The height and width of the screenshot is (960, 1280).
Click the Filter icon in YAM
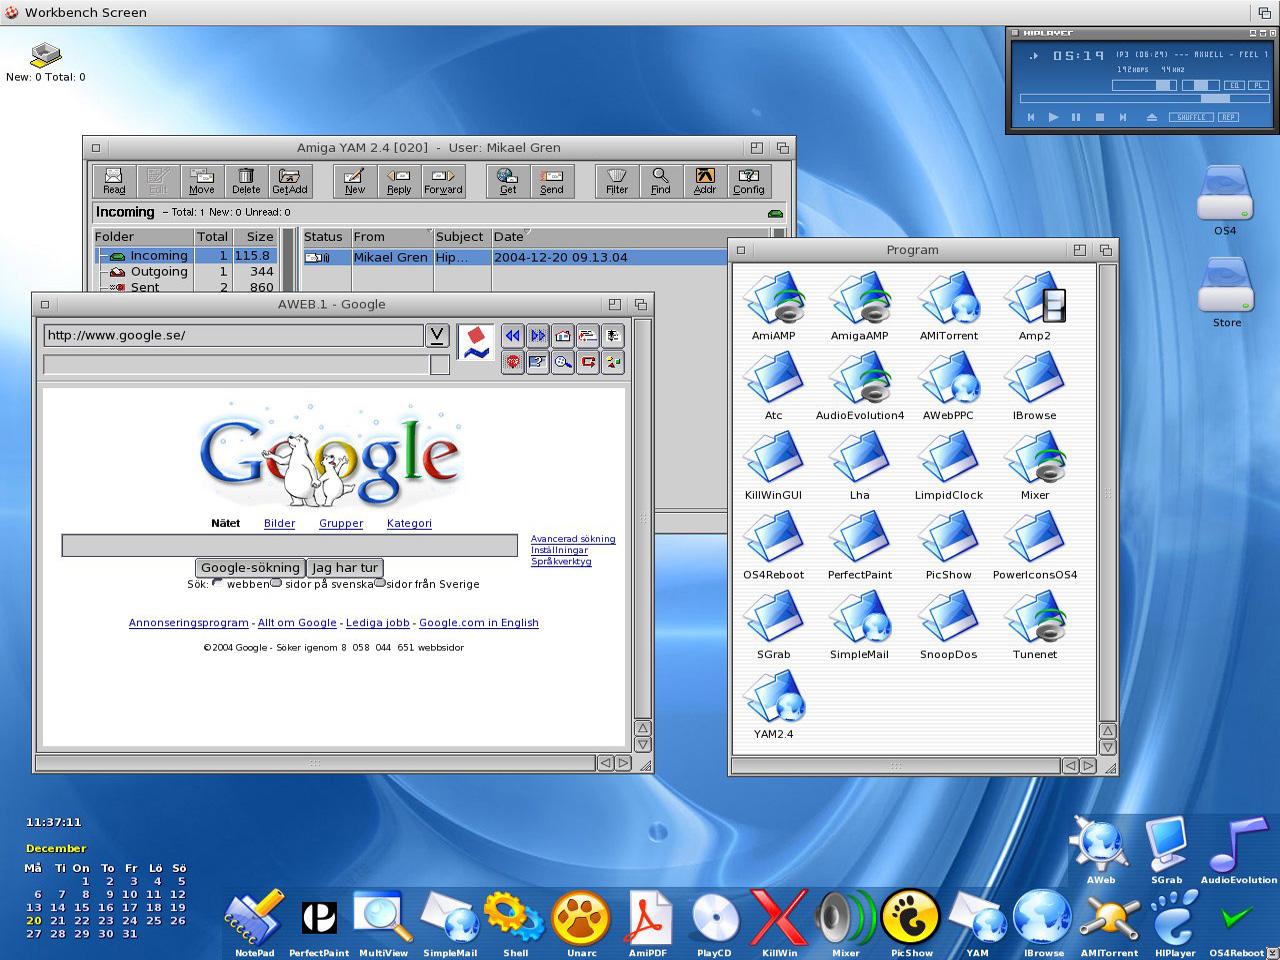(x=617, y=181)
